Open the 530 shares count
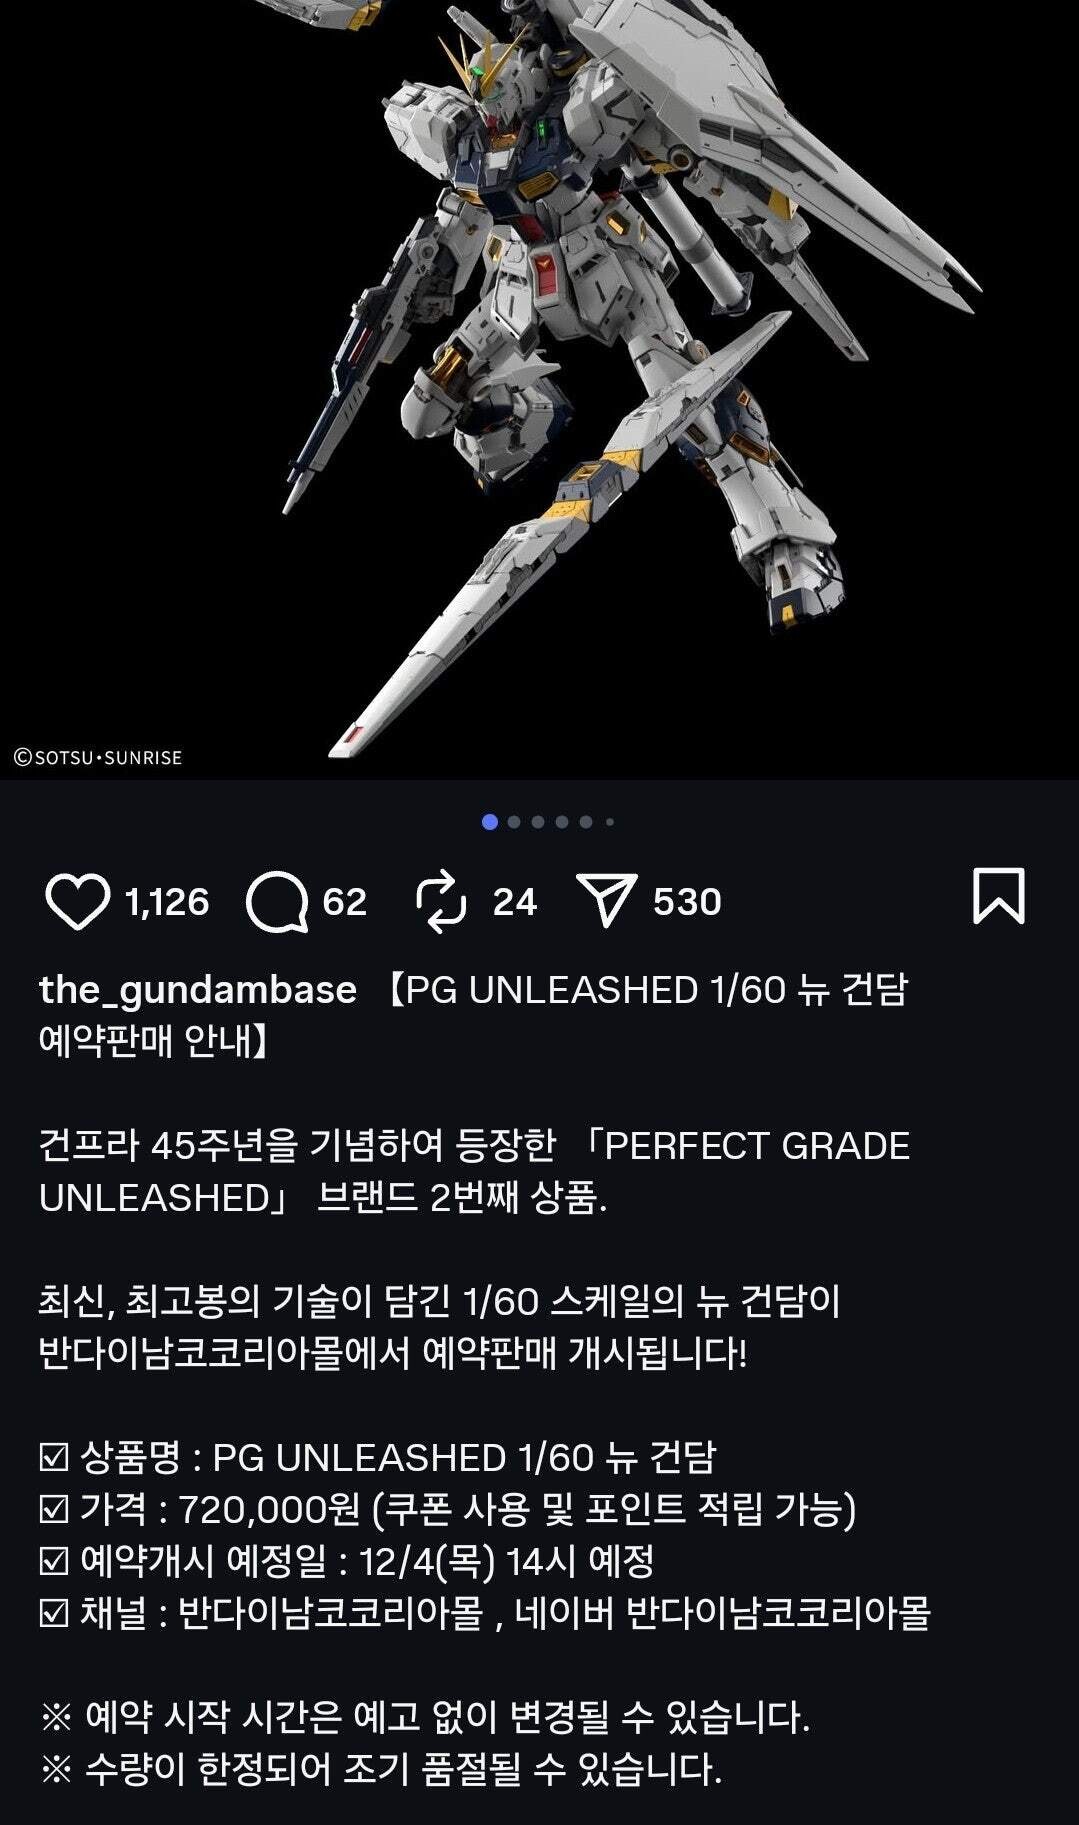The width and height of the screenshot is (1079, 1825). click(x=687, y=902)
